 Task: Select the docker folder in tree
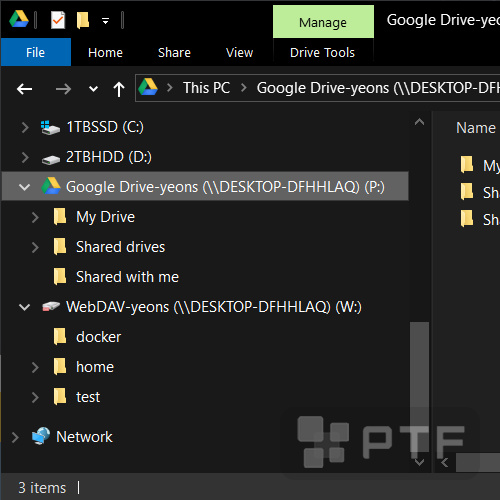click(99, 337)
